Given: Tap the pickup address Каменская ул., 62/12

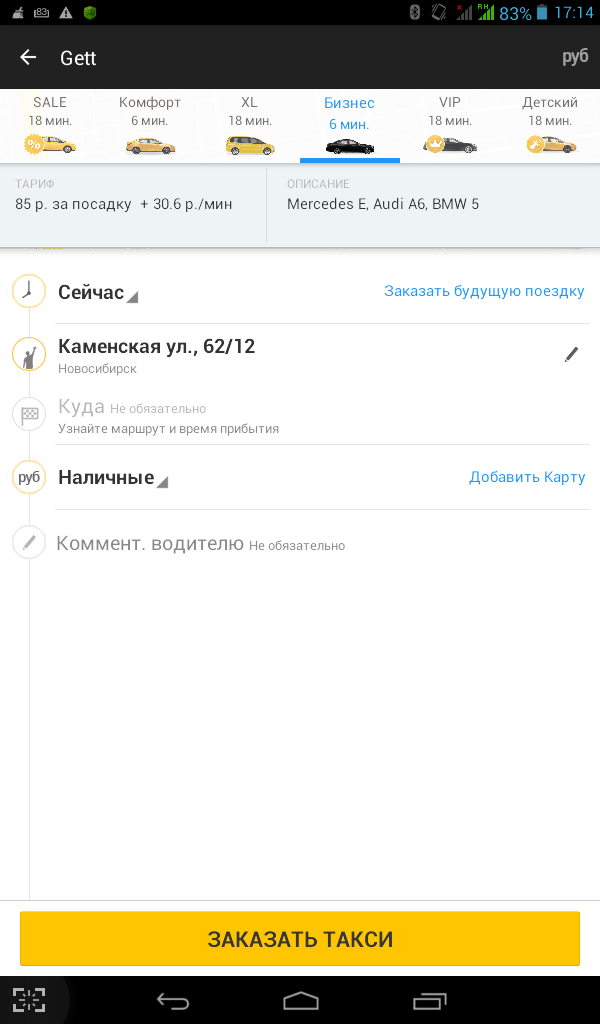Looking at the screenshot, I should coord(157,346).
